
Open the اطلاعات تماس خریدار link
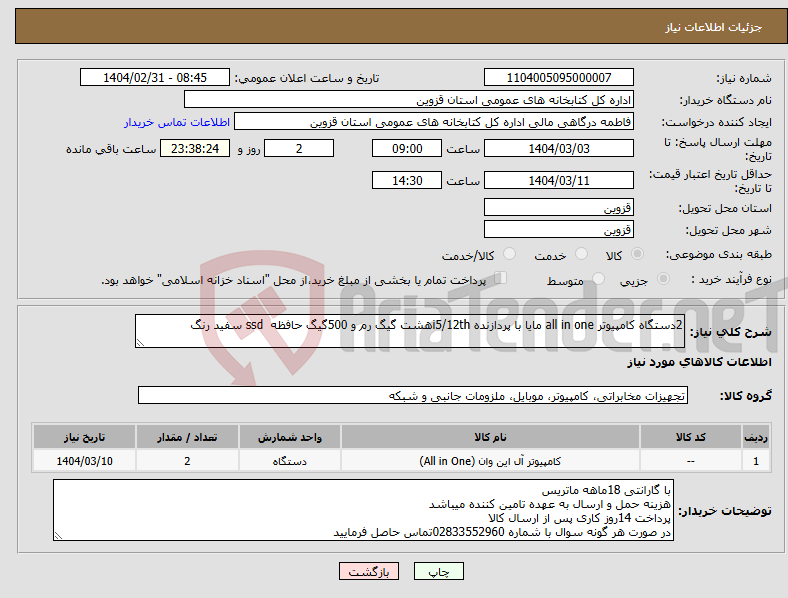[x=177, y=122]
